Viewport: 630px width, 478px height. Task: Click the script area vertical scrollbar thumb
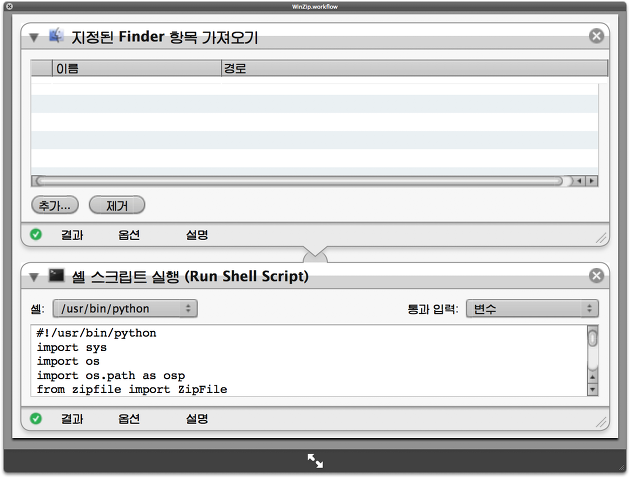592,337
